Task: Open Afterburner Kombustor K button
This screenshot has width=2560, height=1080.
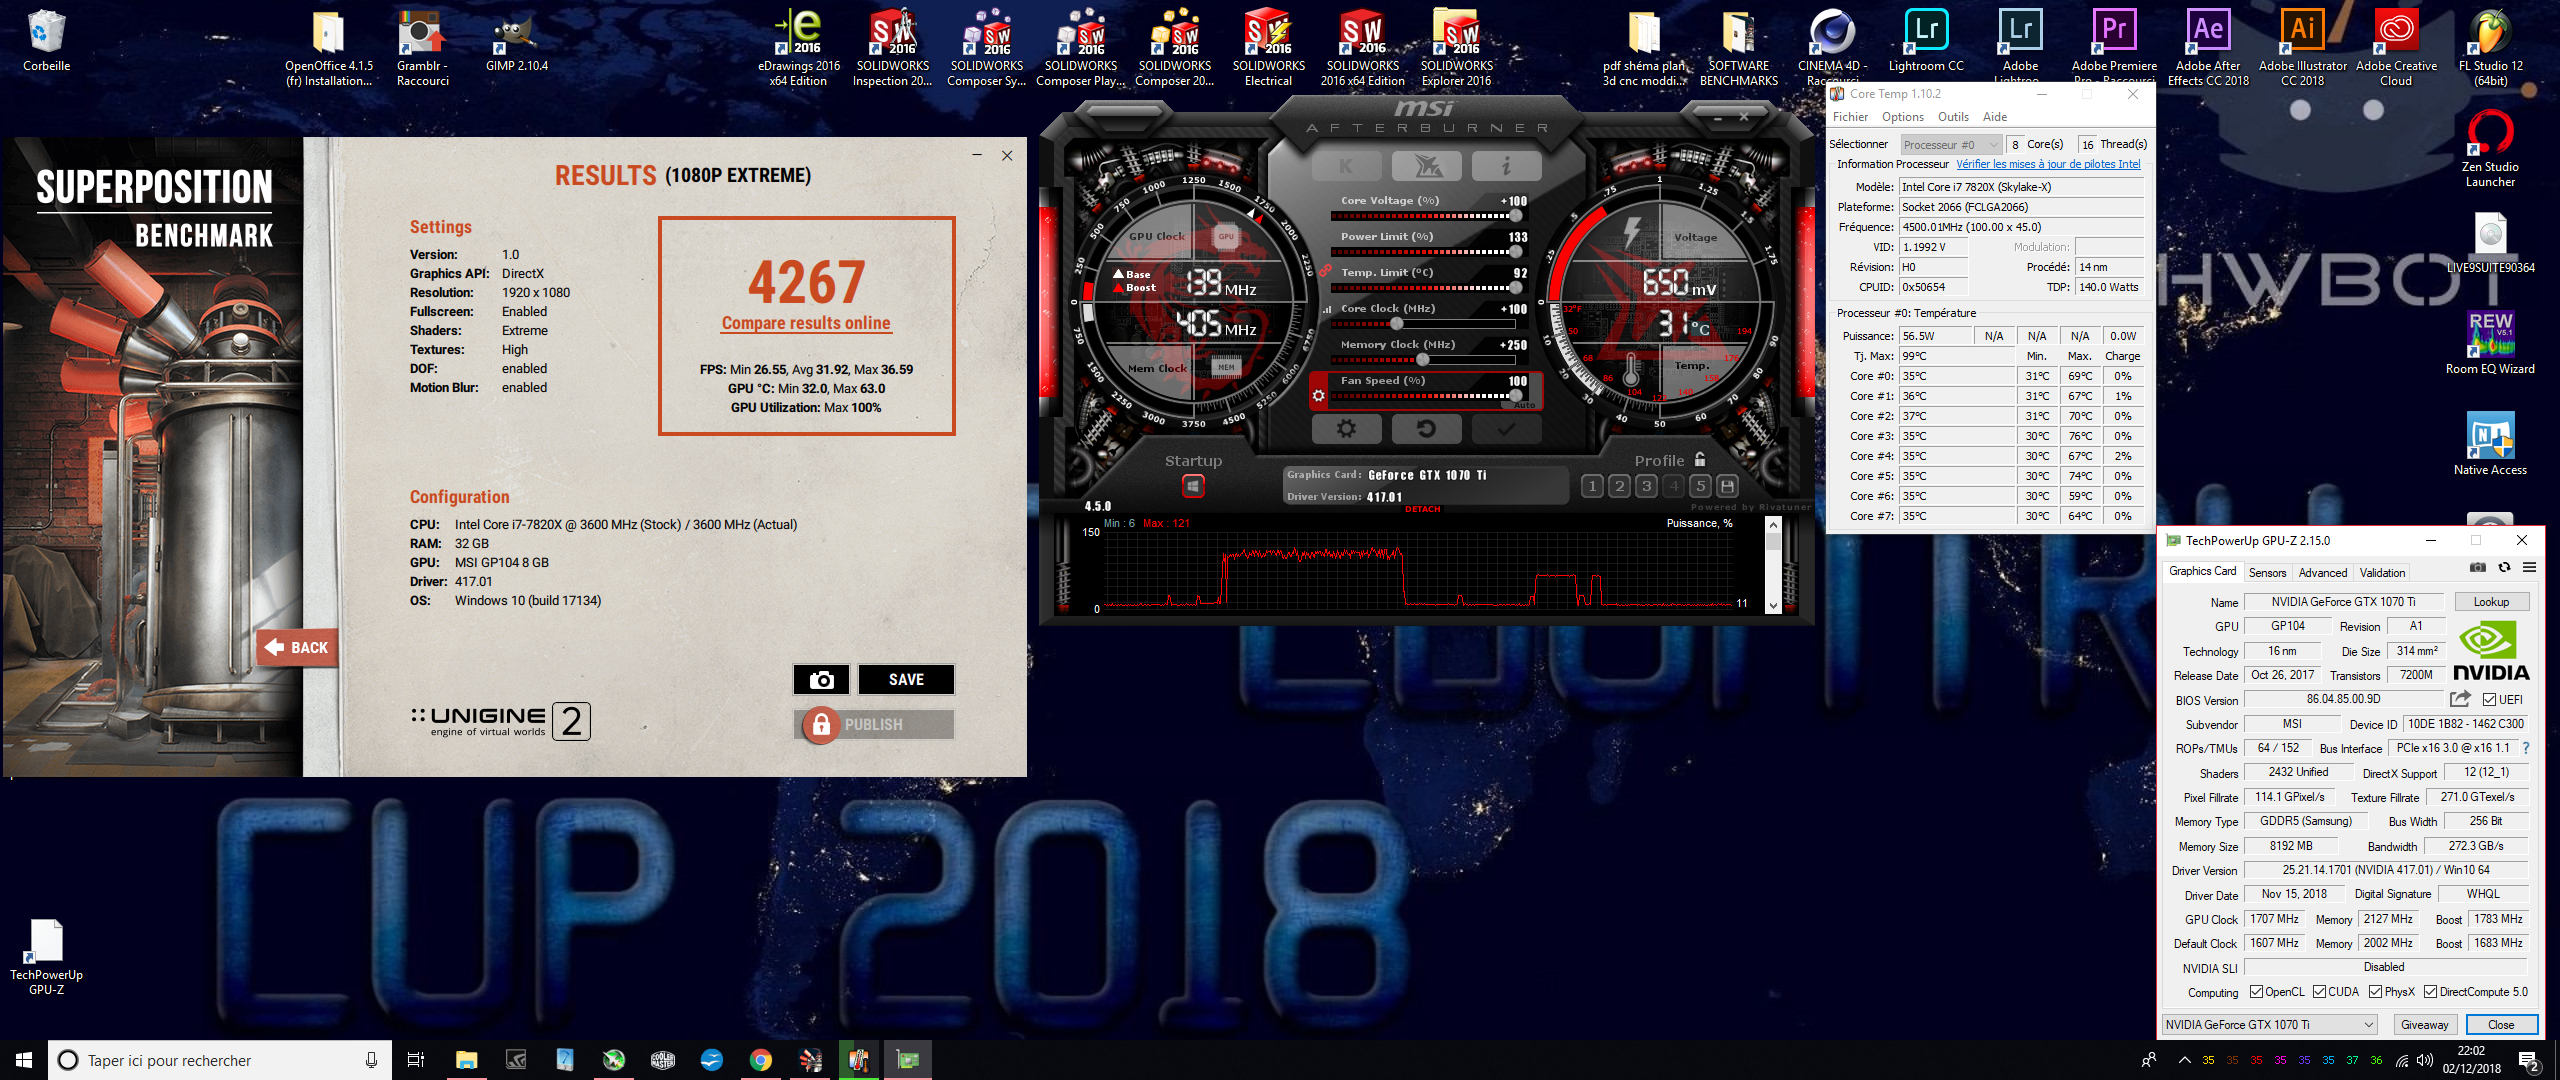Action: [1346, 166]
